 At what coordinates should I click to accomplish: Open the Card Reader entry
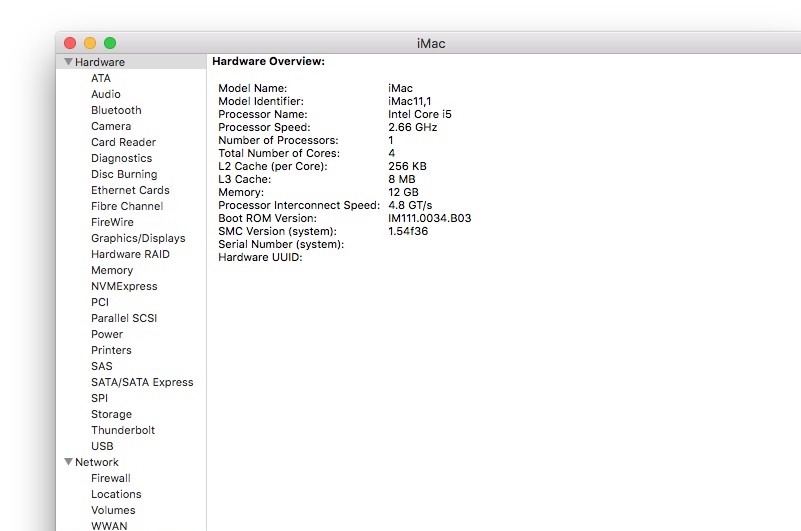[x=123, y=142]
